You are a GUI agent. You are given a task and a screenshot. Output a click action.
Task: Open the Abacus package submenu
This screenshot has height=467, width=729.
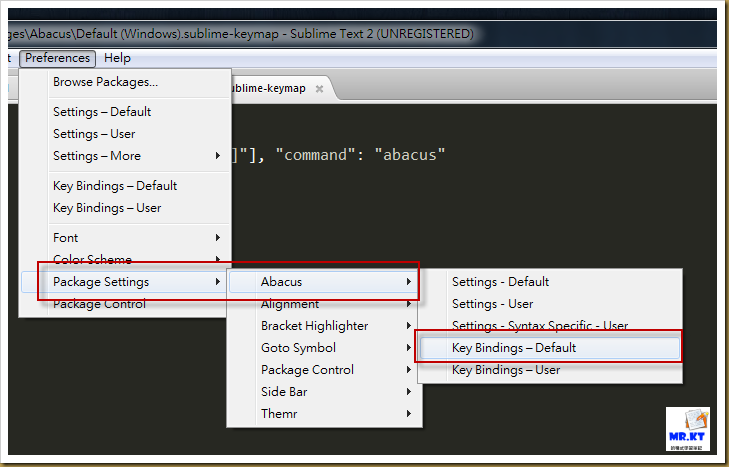click(x=323, y=282)
